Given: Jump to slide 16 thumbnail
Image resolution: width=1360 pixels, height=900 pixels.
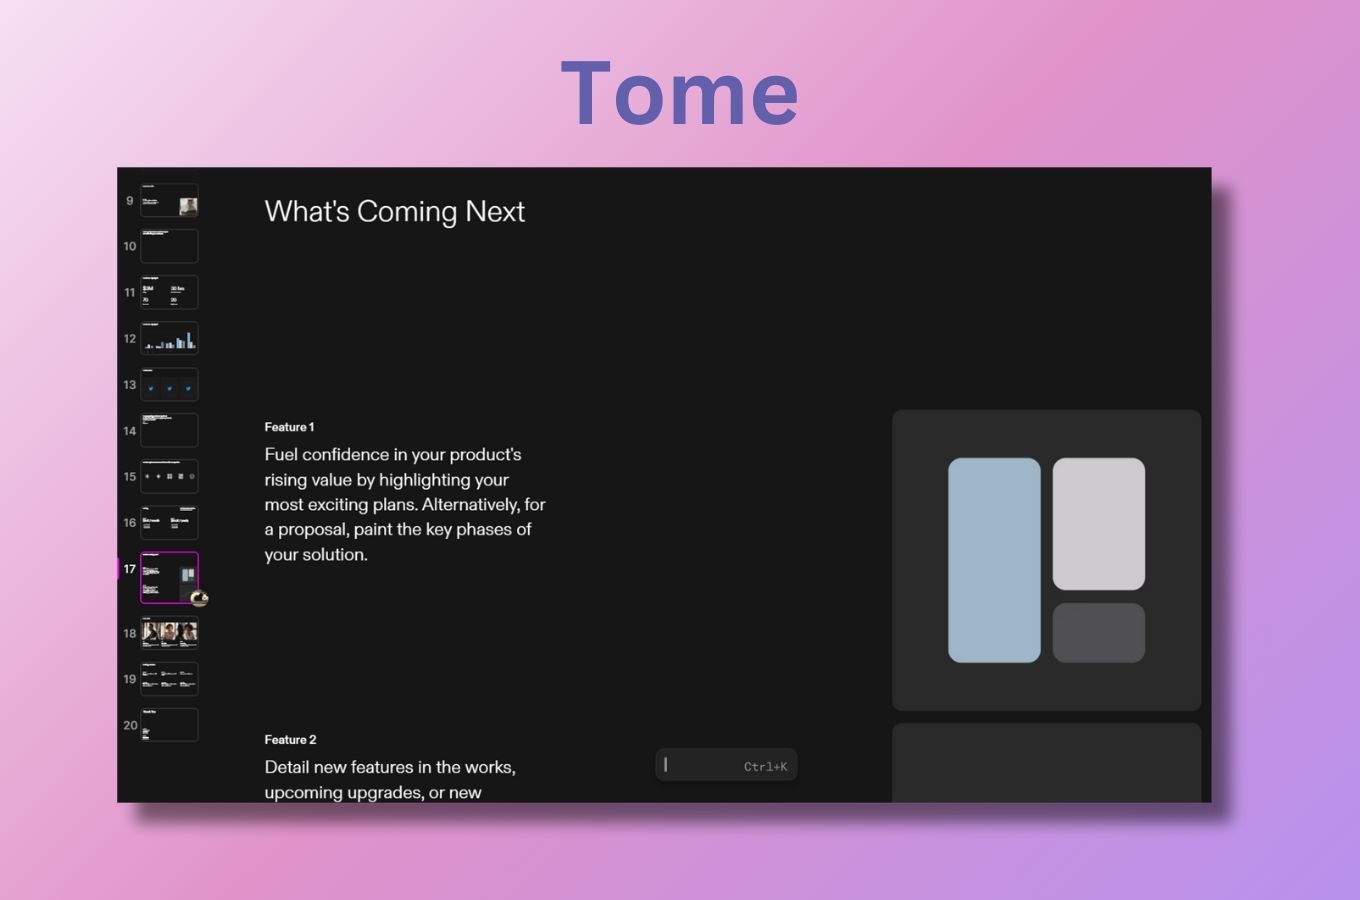Looking at the screenshot, I should (x=169, y=522).
